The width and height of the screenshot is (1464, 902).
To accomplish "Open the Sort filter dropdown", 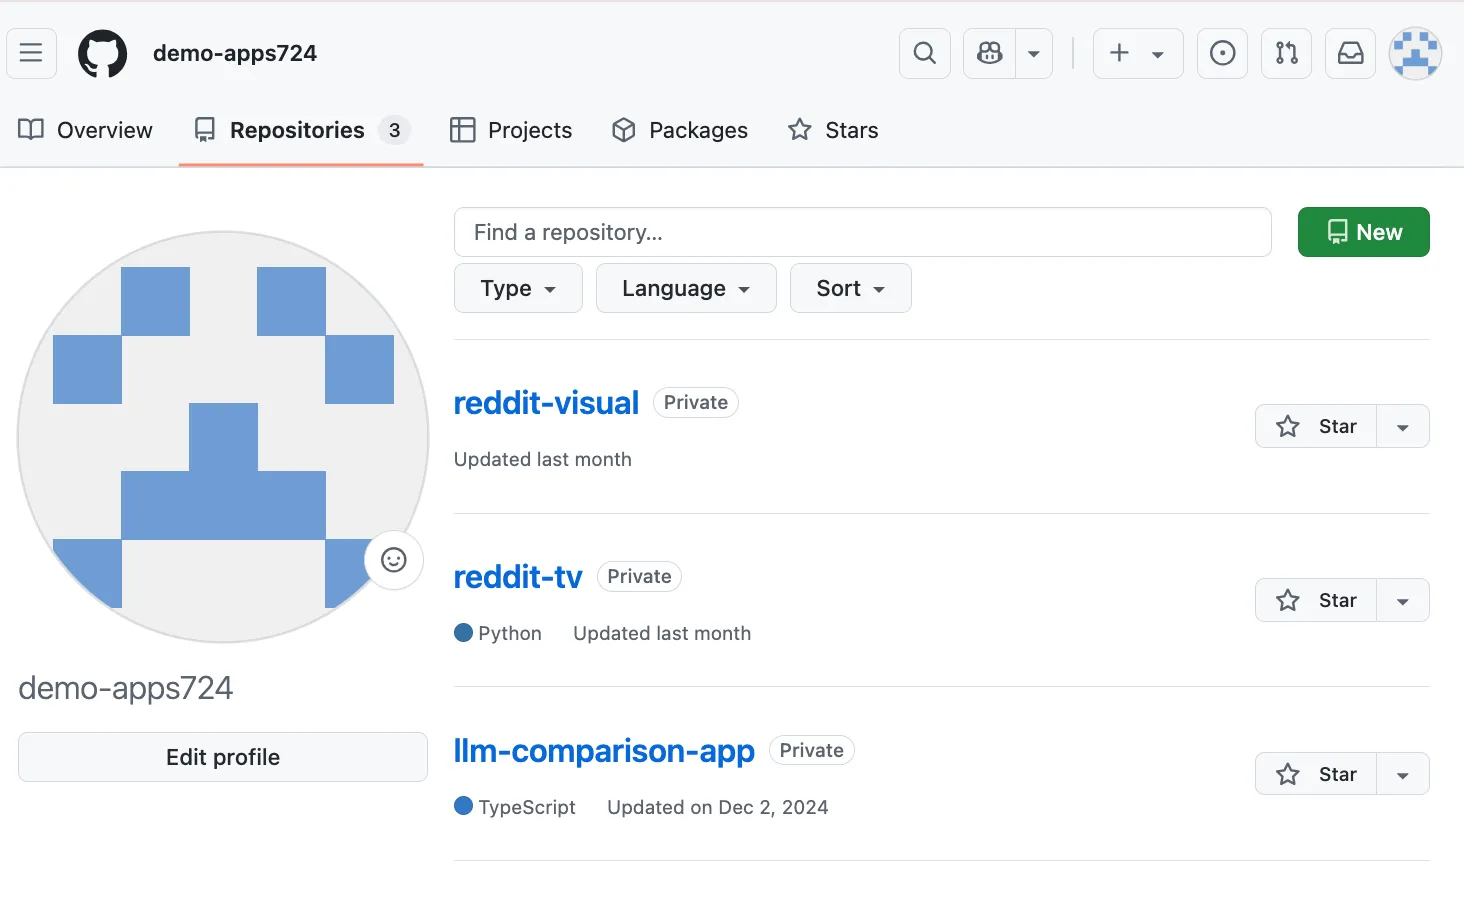I will coord(849,288).
